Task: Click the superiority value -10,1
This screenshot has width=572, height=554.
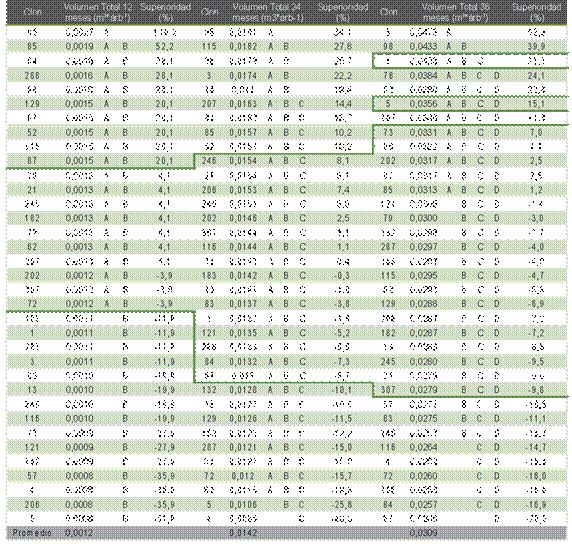Action: coord(342,390)
